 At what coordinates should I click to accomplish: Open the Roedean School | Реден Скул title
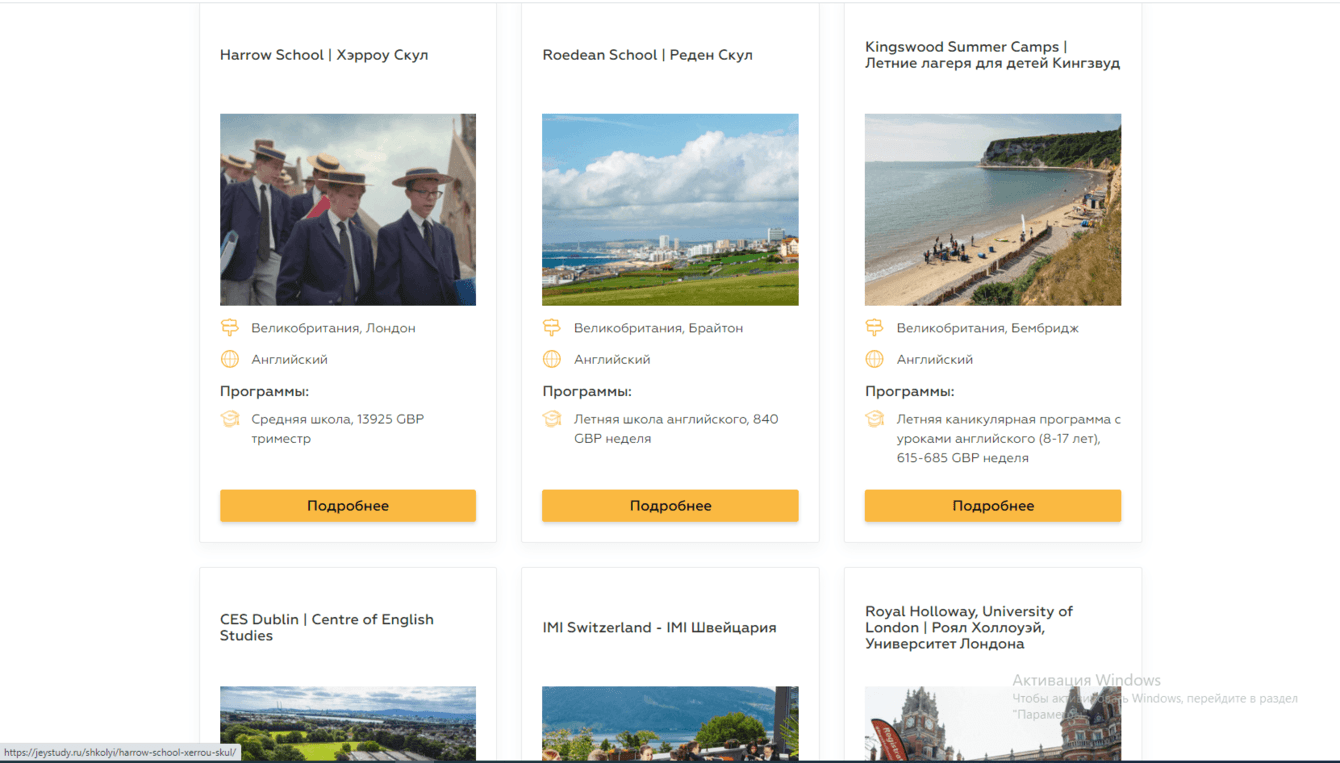(647, 55)
